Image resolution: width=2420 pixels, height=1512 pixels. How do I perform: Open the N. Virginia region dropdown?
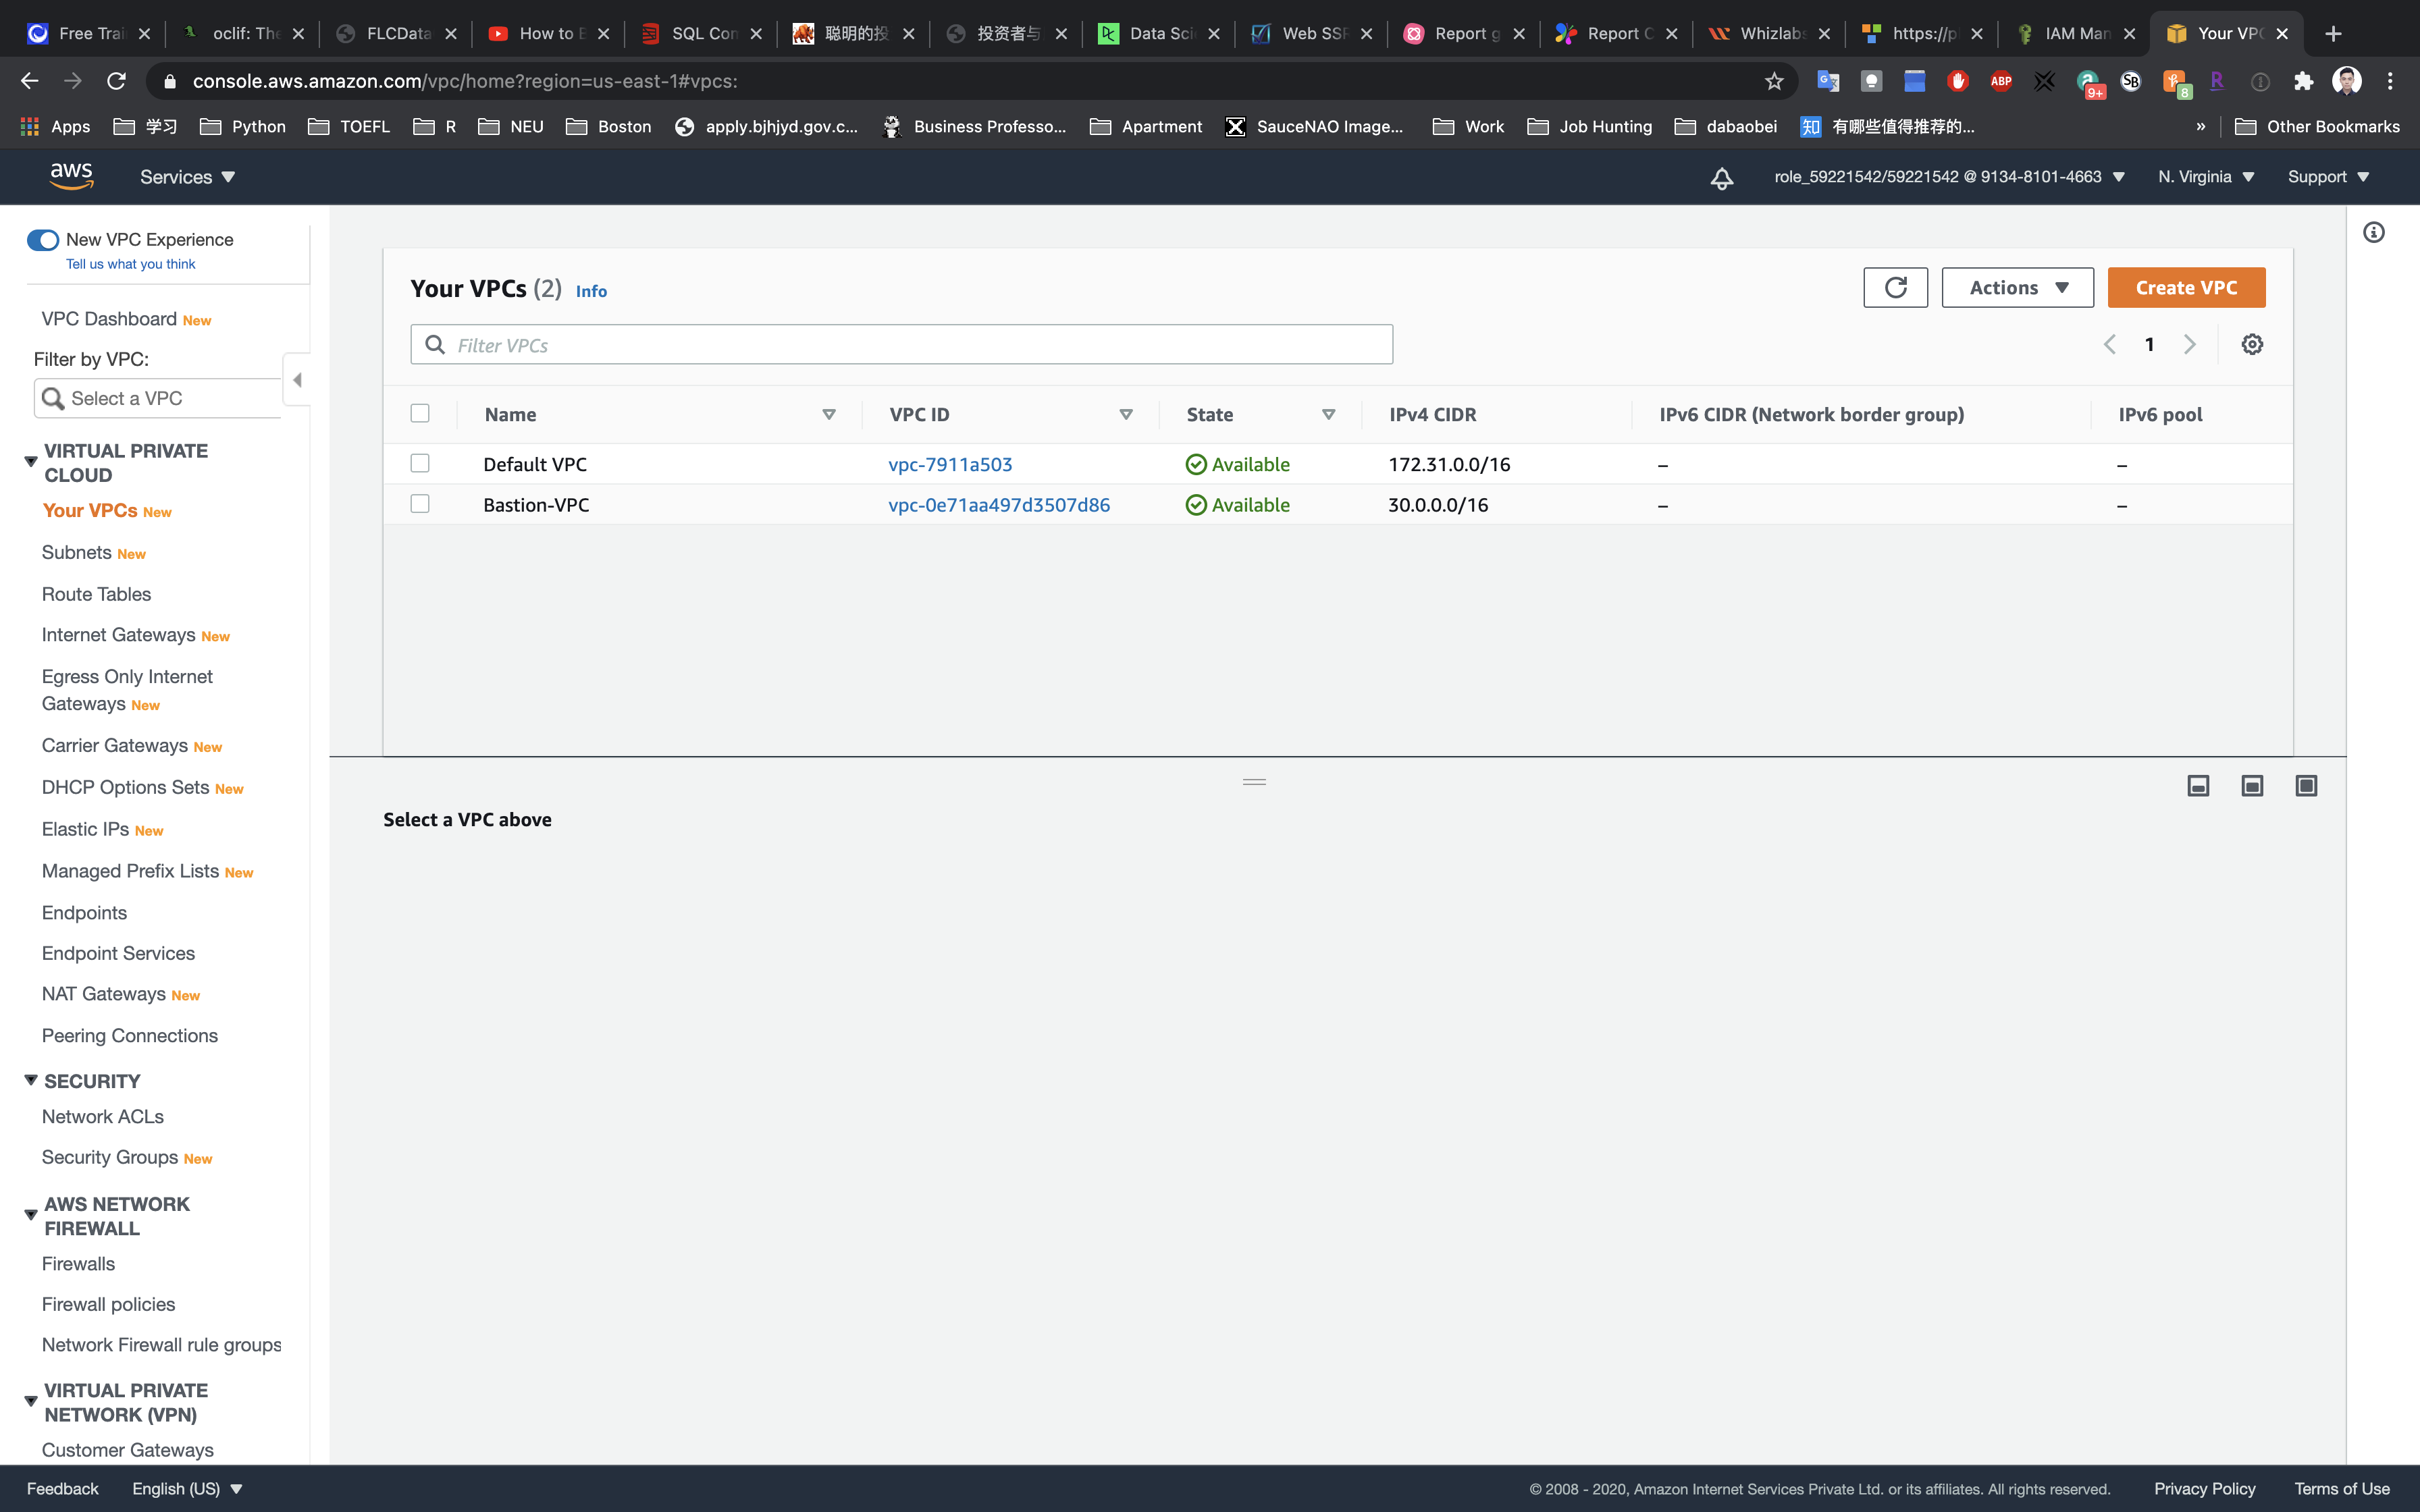click(x=2205, y=177)
